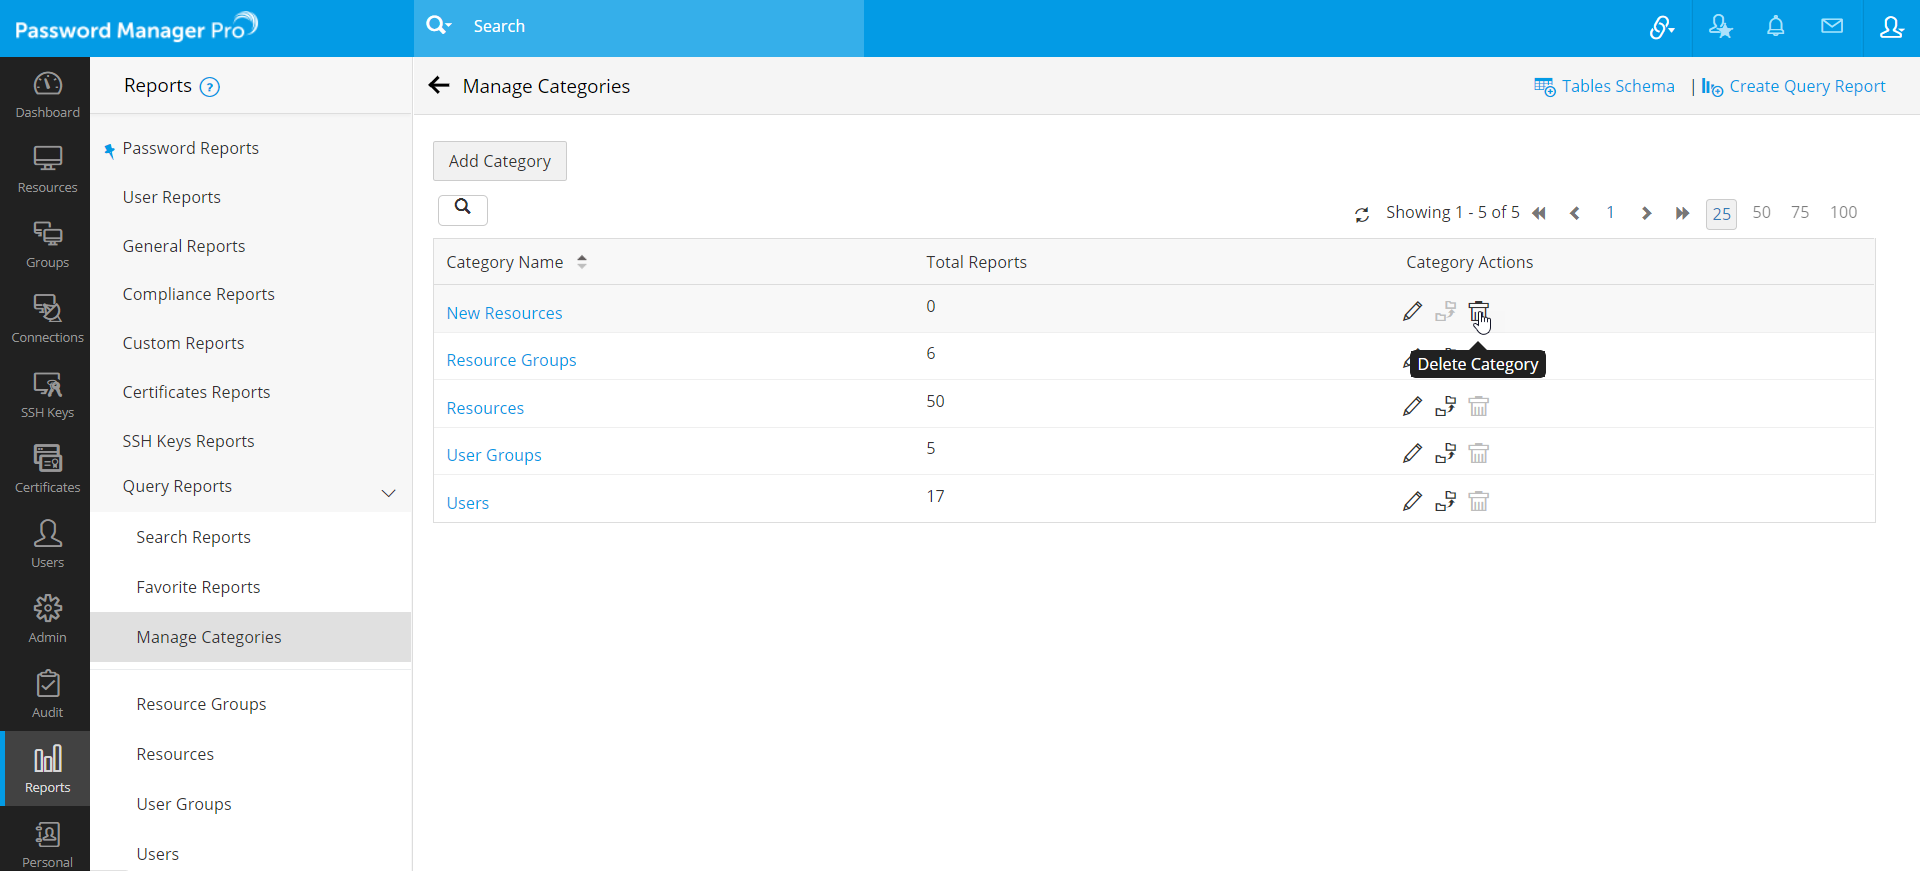Go to SSH Keys in the sidebar
The image size is (1920, 871).
point(47,395)
